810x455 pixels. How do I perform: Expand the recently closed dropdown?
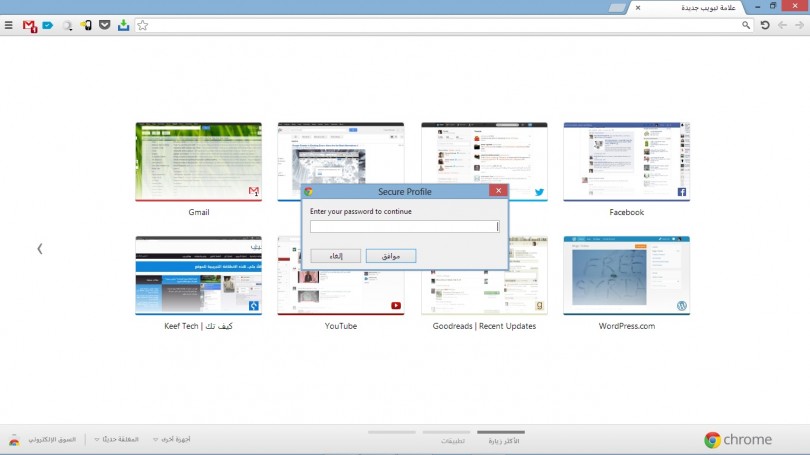click(118, 440)
